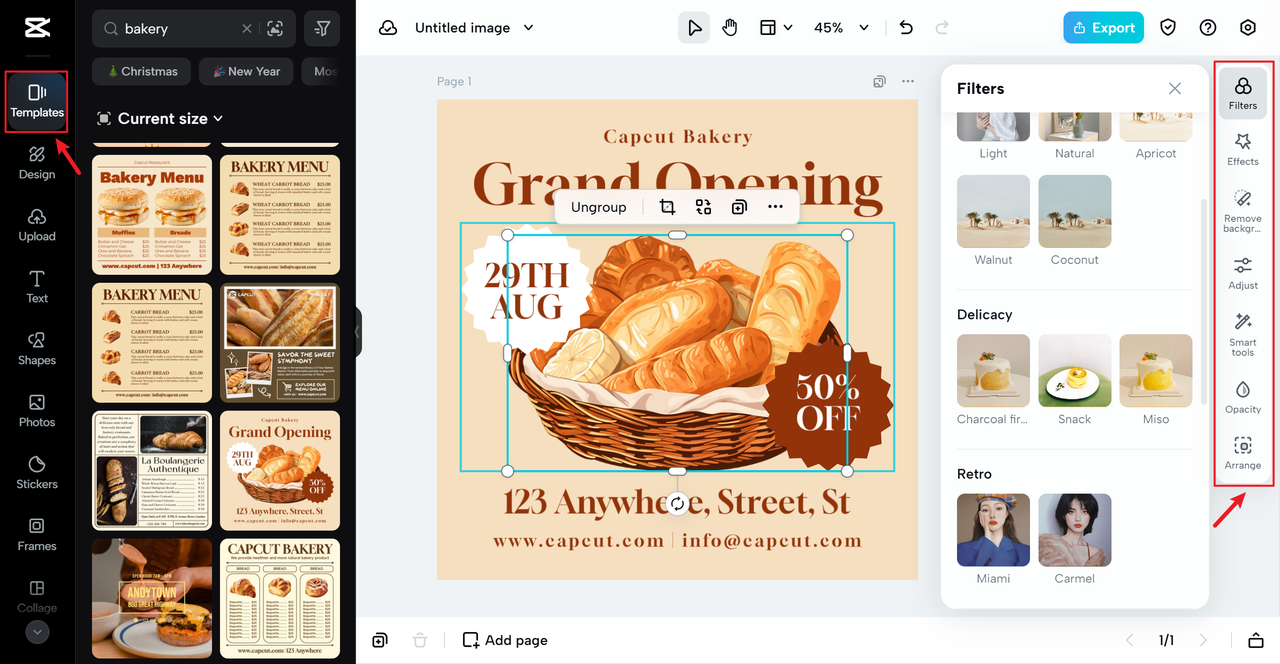Image resolution: width=1280 pixels, height=664 pixels.
Task: Open the Smart tools panel
Action: click(x=1243, y=334)
